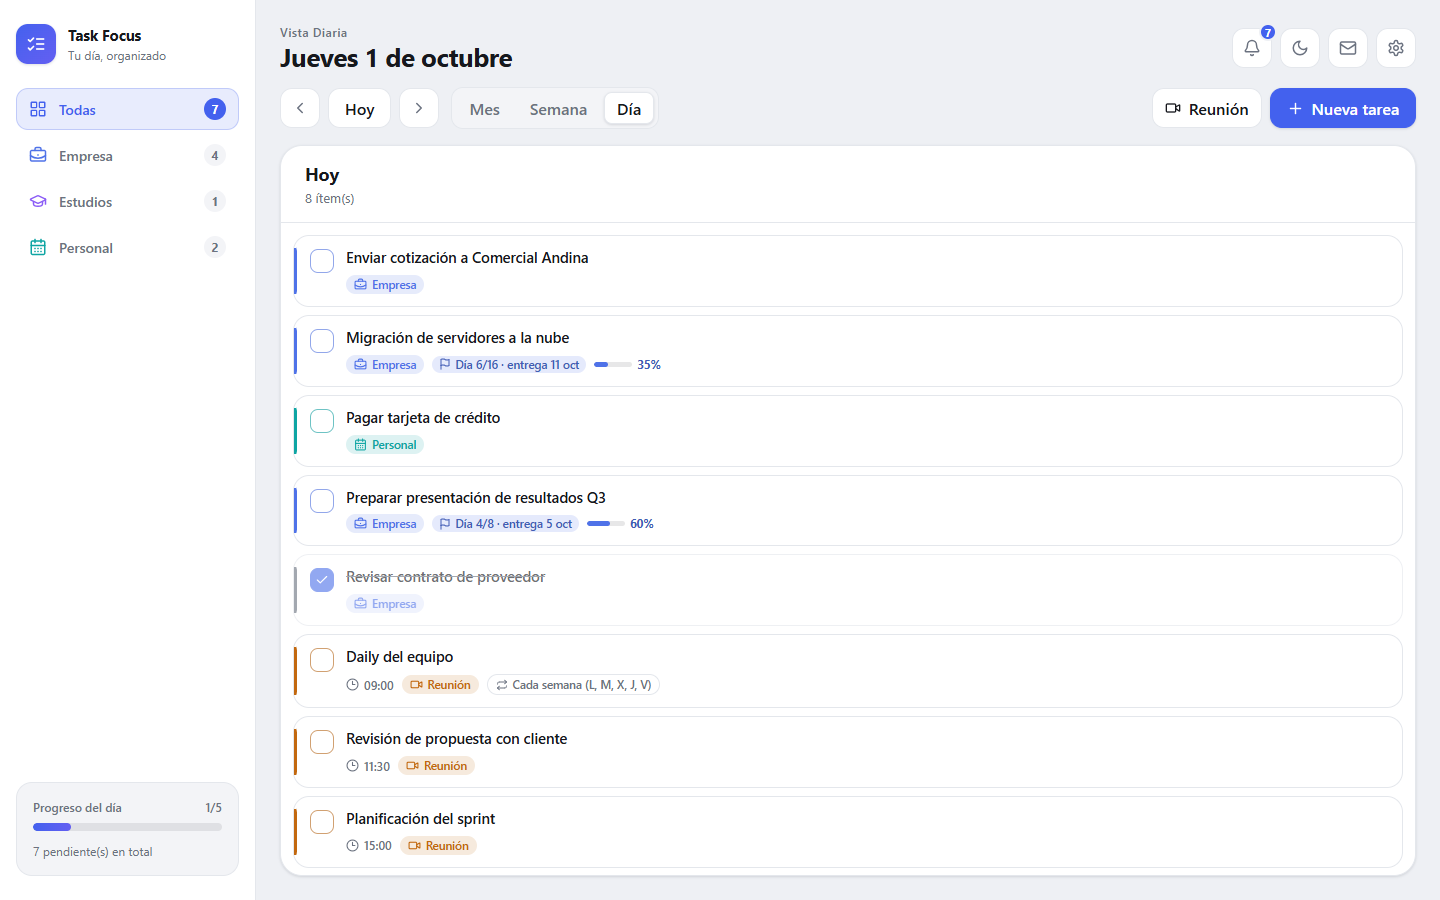Click the flag icon on Día 4/8 badge

pos(445,524)
